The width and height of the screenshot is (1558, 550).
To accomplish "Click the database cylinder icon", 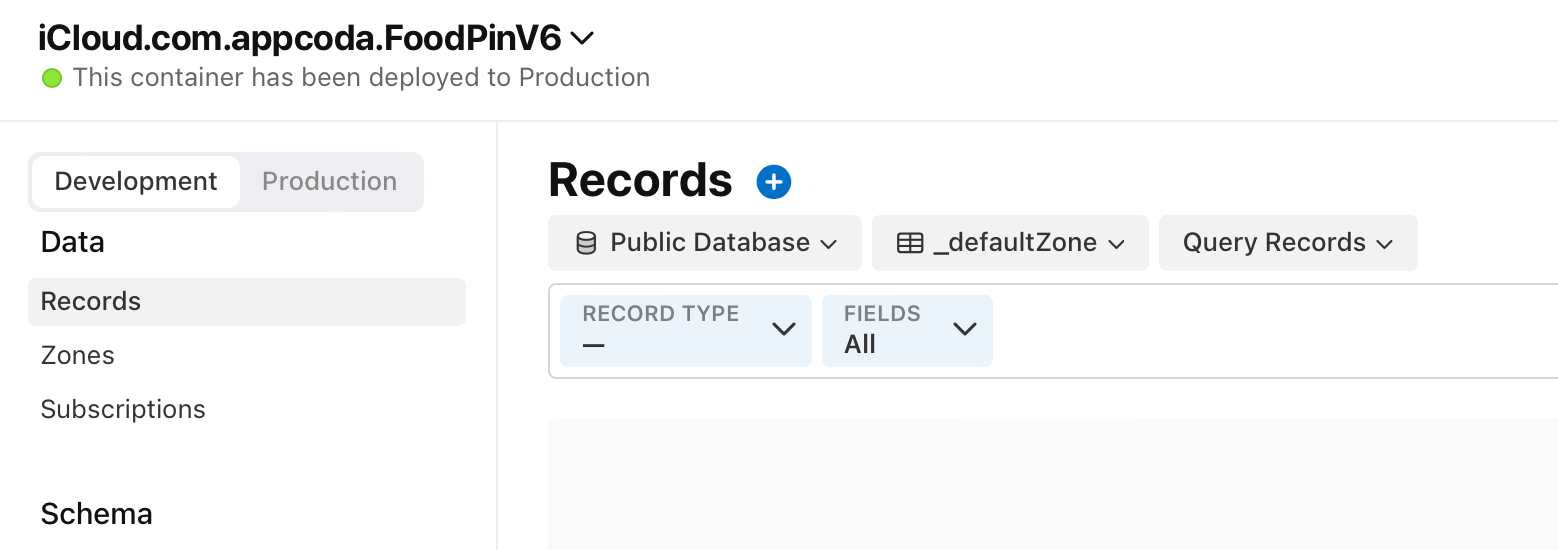I will 587,243.
